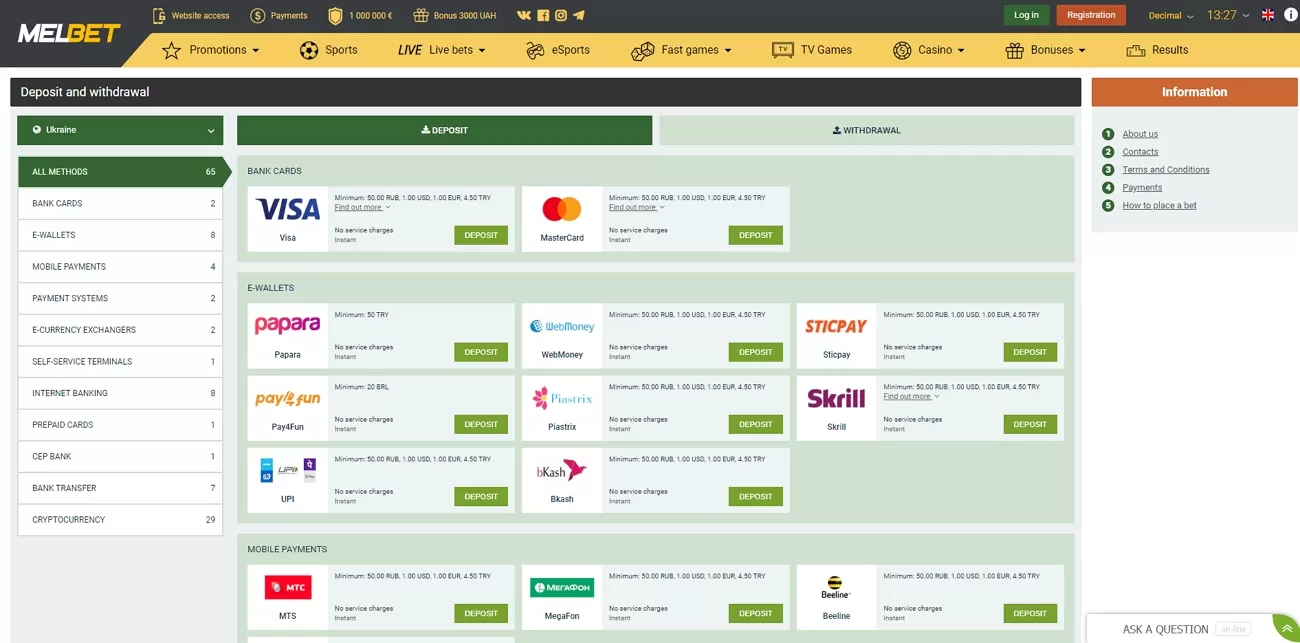
Task: Click the 1 000 000 € shield icon
Action: 336,15
